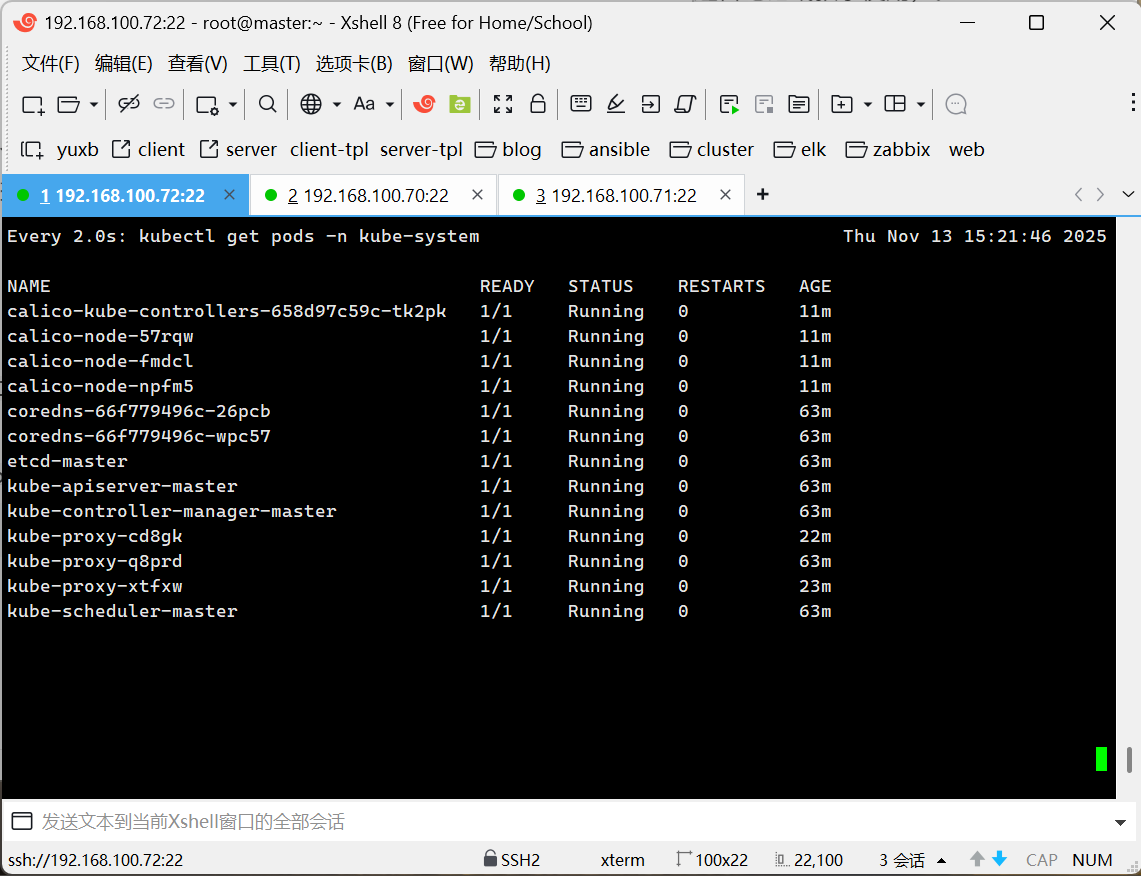Click the highlight pen toolbar icon
The width and height of the screenshot is (1141, 876).
(x=616, y=104)
